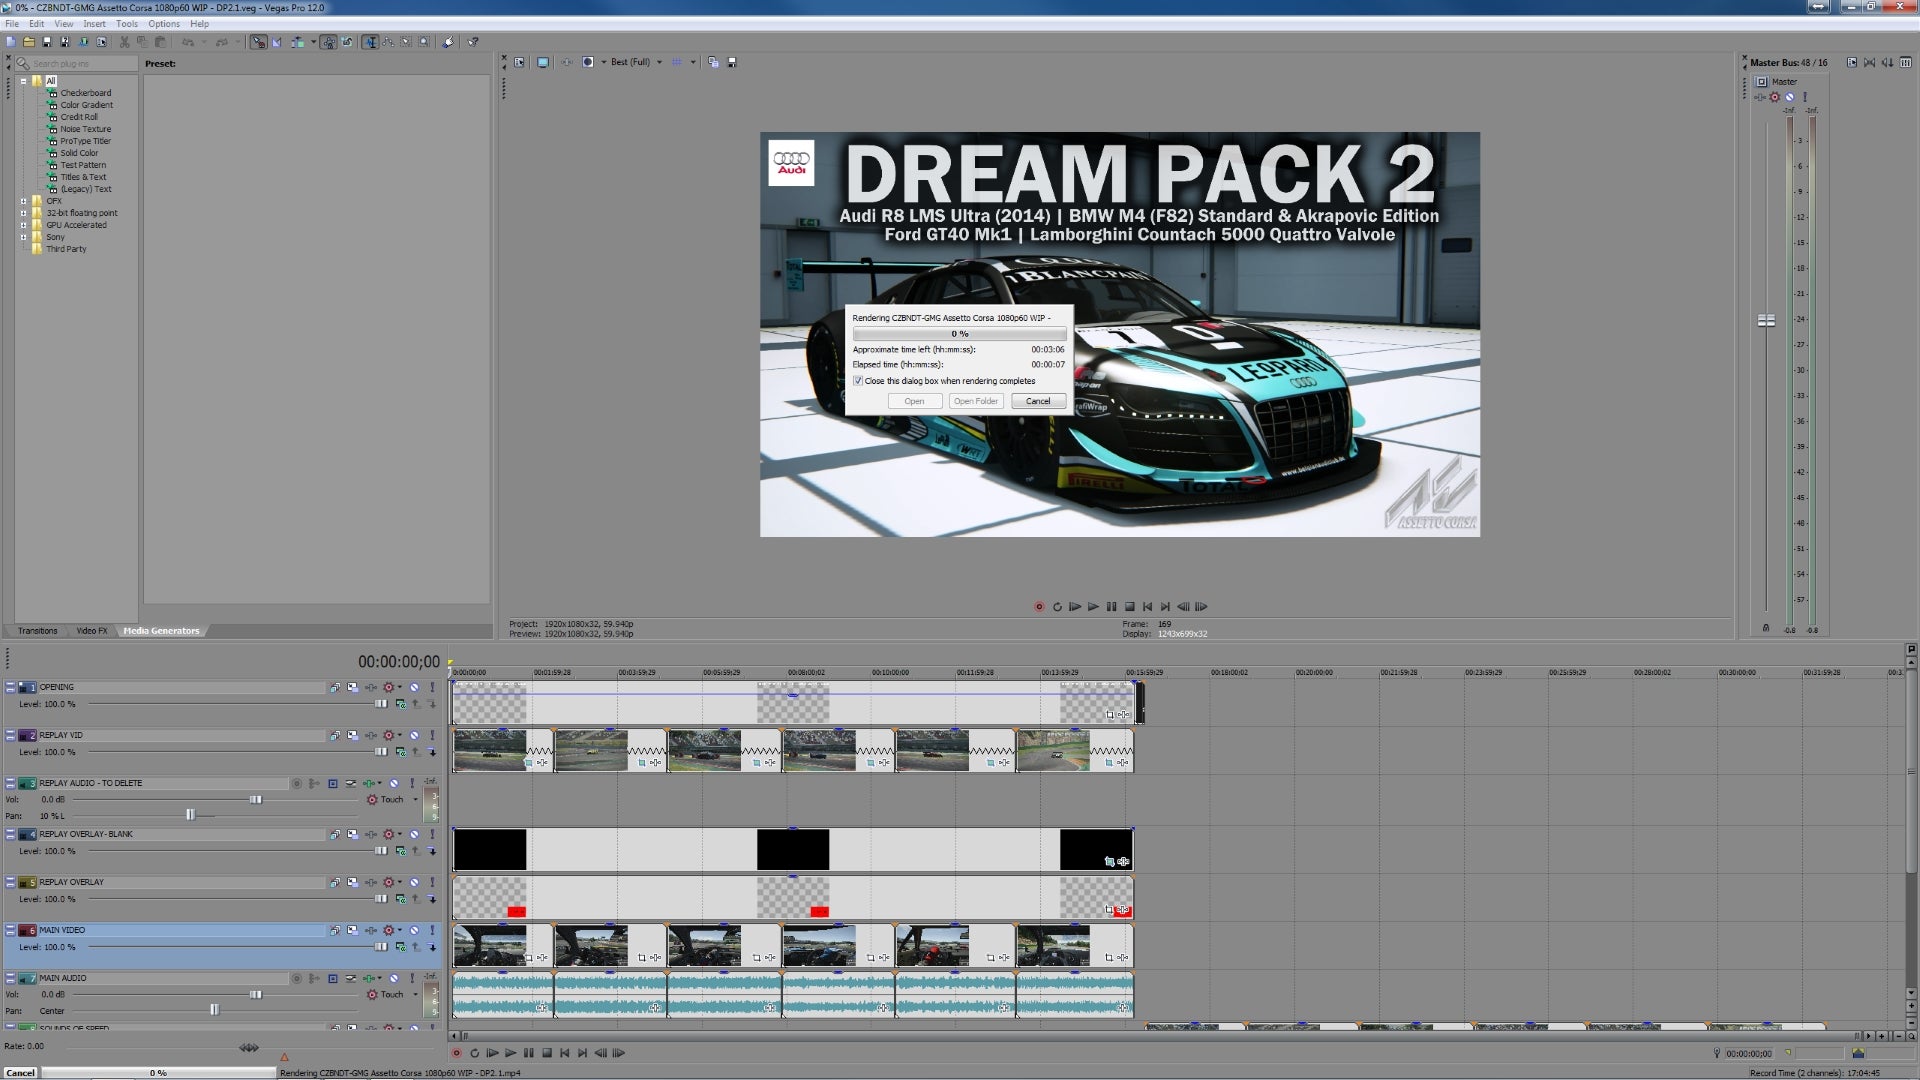The image size is (1920, 1080).
Task: Arm MAIN AUDIO track for record
Action: point(297,978)
